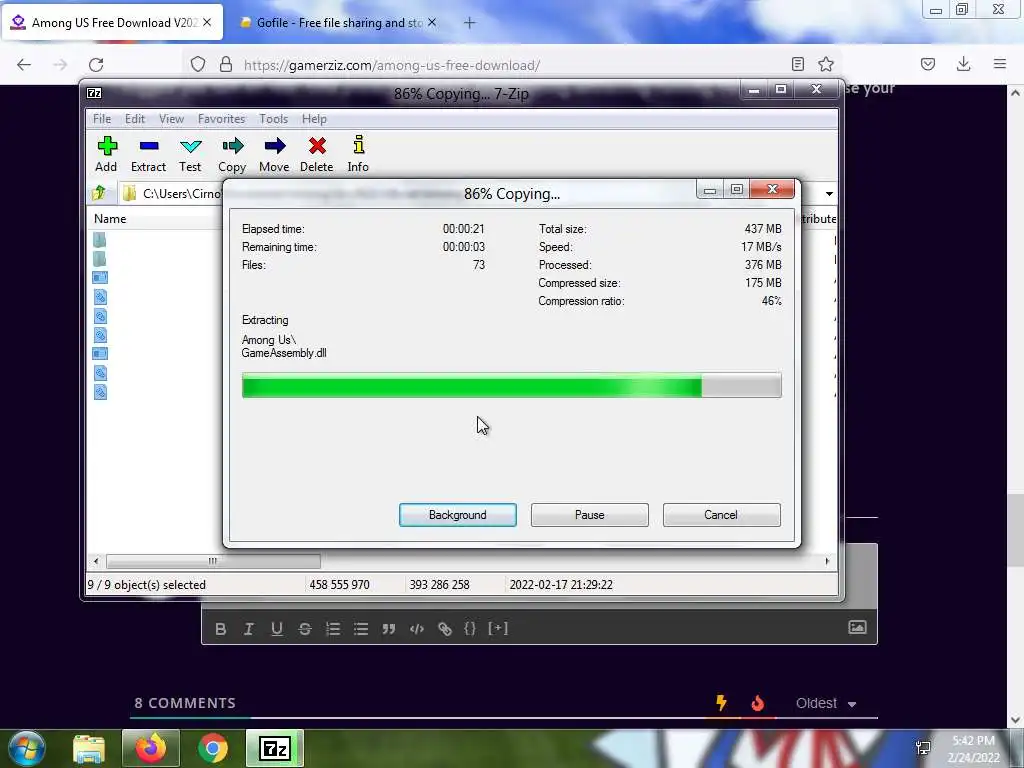This screenshot has width=1024, height=768.
Task: Apply bold in comment editor
Action: coord(221,629)
